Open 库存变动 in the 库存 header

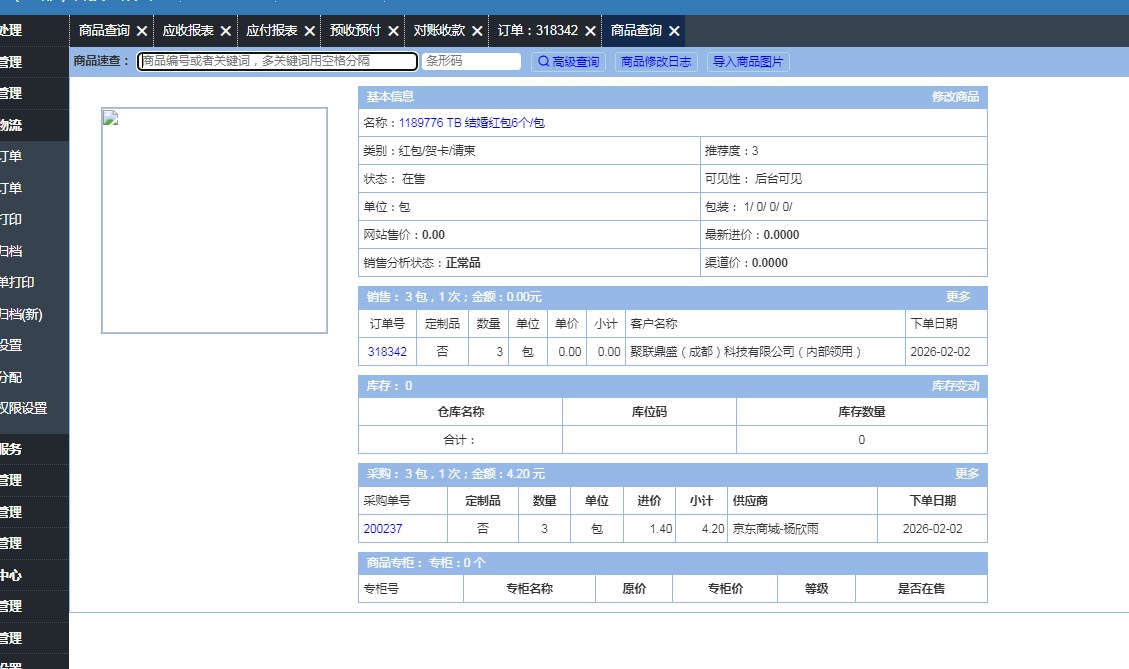955,386
